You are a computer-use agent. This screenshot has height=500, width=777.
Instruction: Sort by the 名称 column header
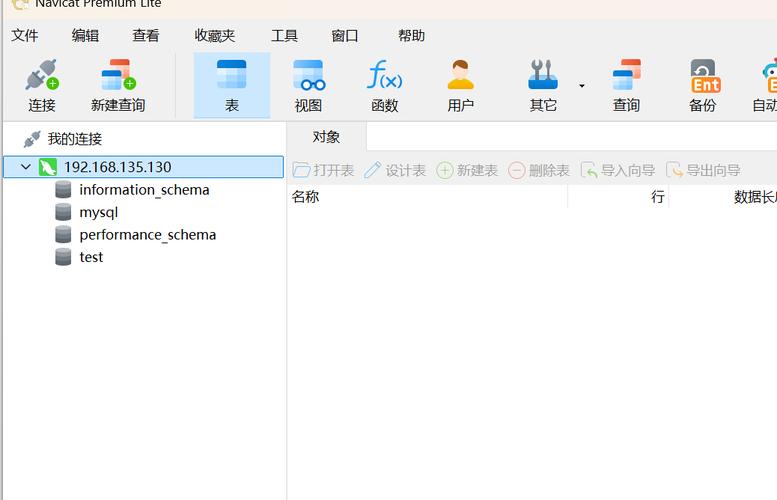point(427,197)
